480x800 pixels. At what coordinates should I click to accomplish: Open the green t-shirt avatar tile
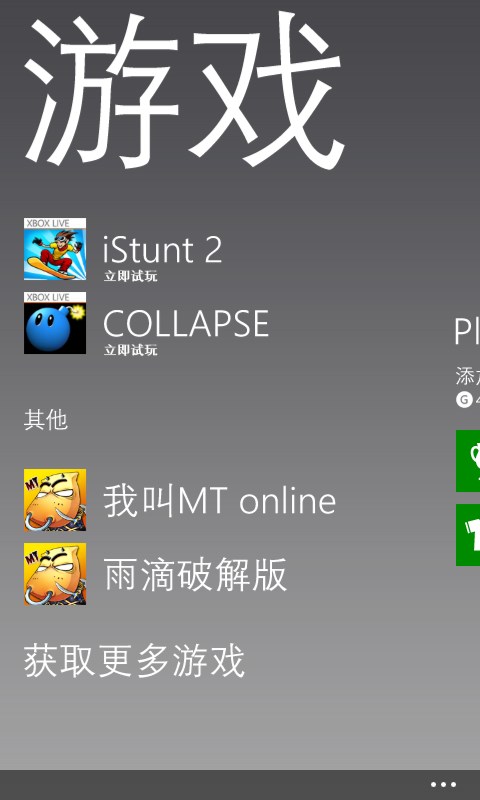tap(468, 535)
